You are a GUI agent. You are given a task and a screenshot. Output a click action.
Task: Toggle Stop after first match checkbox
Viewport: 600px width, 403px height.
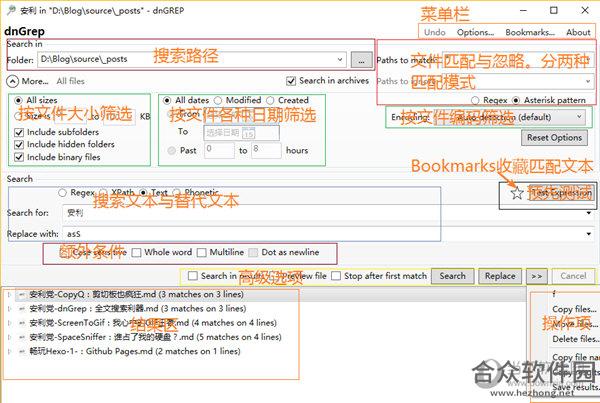click(336, 276)
